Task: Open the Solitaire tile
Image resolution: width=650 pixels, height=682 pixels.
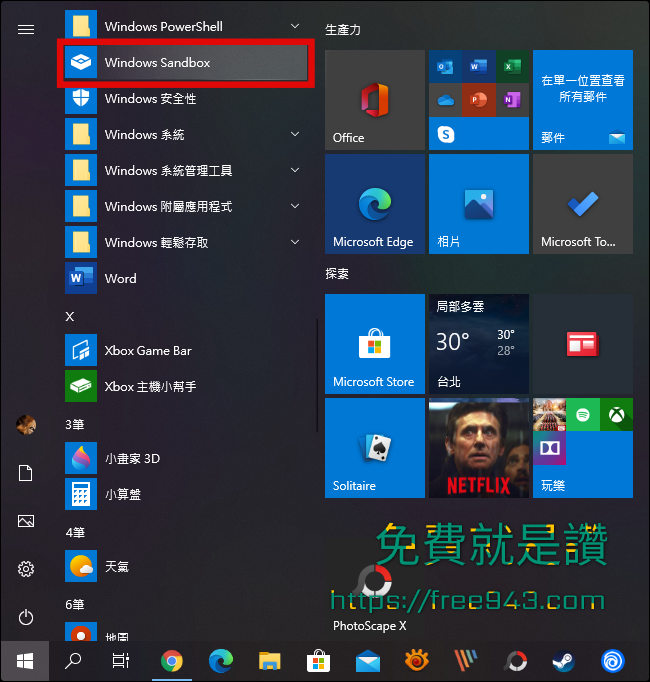Action: 375,448
